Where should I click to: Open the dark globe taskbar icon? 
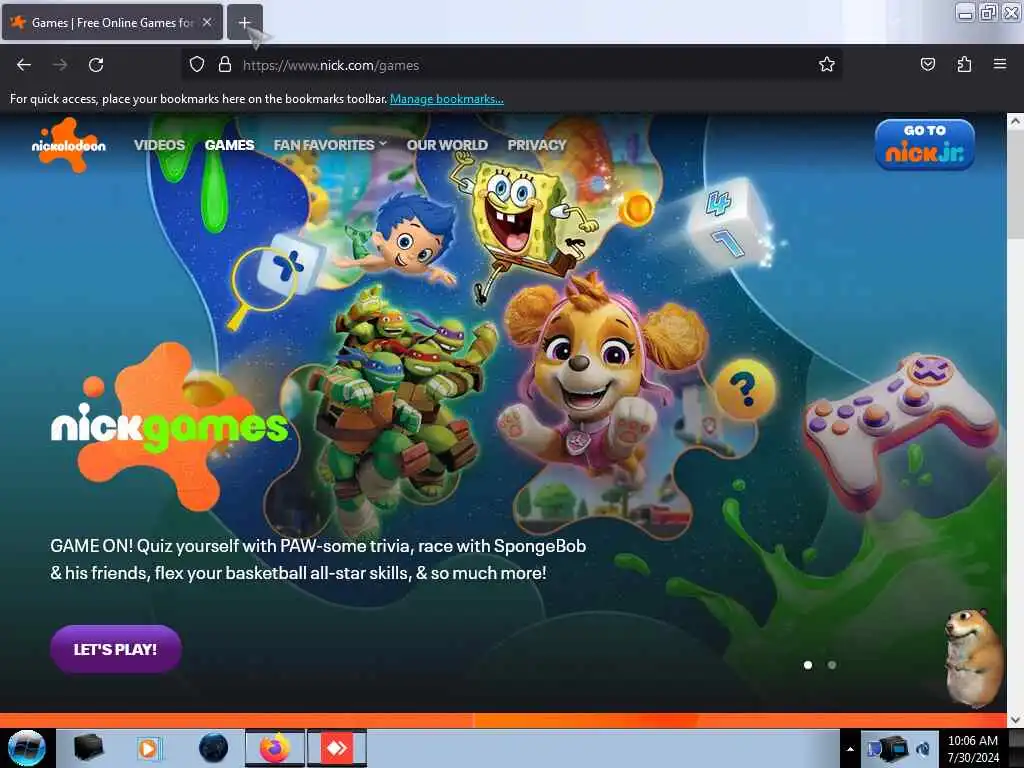pyautogui.click(x=214, y=748)
